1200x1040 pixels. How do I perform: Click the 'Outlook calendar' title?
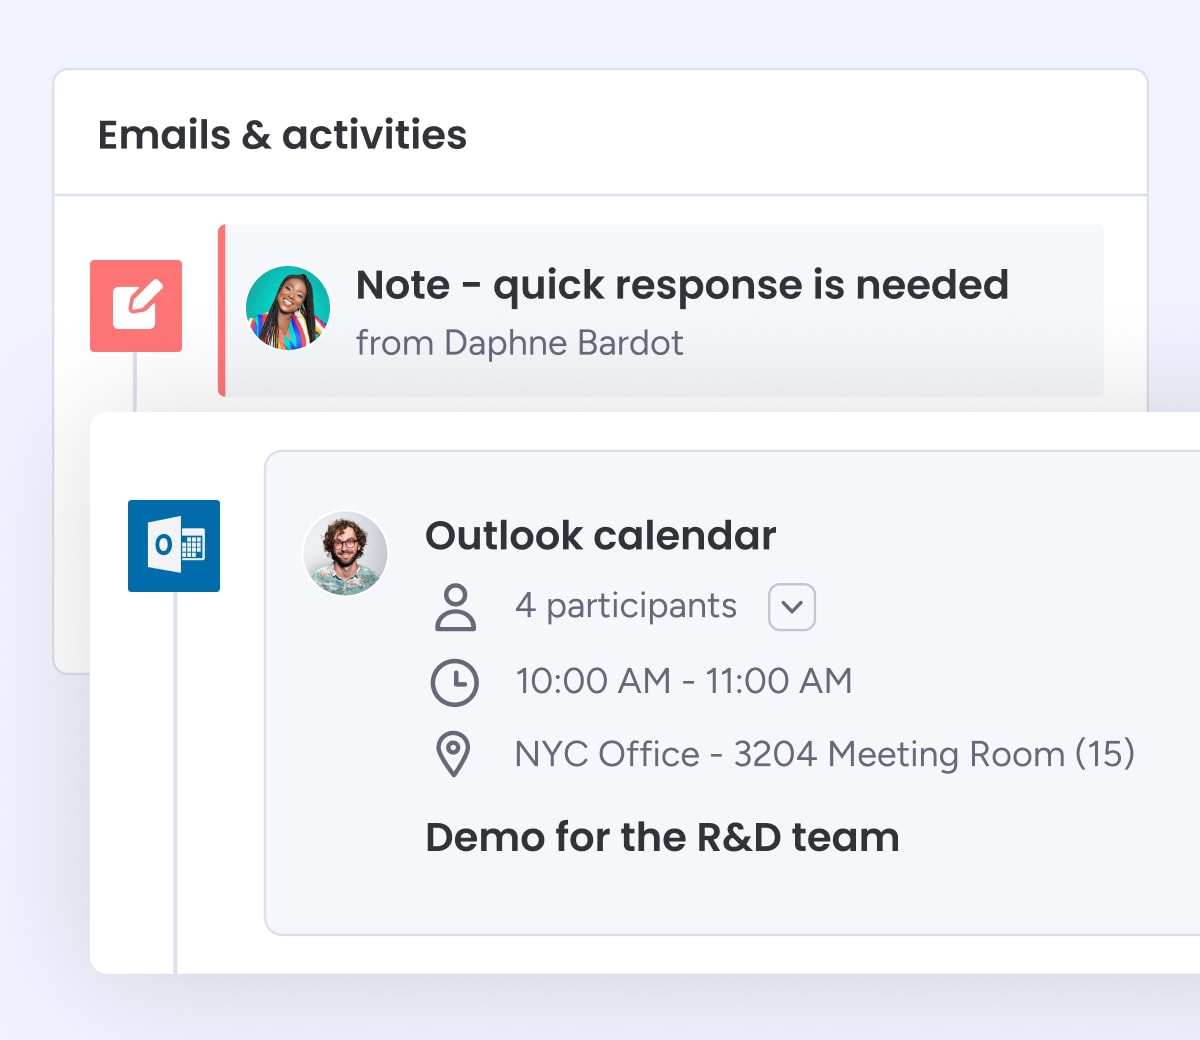(601, 536)
